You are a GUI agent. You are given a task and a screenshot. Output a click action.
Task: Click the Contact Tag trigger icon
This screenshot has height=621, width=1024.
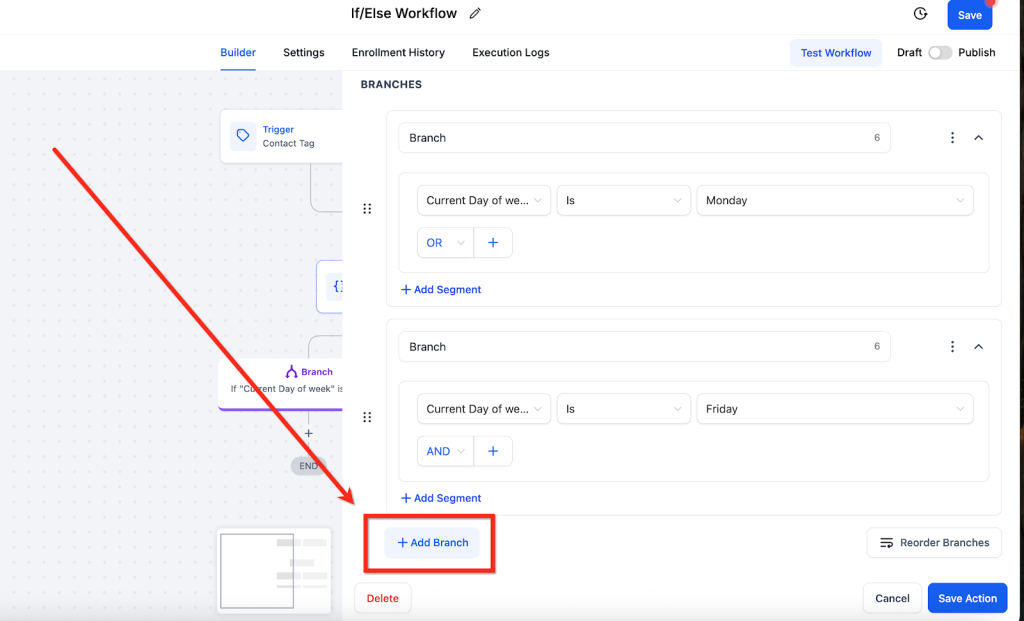click(242, 136)
